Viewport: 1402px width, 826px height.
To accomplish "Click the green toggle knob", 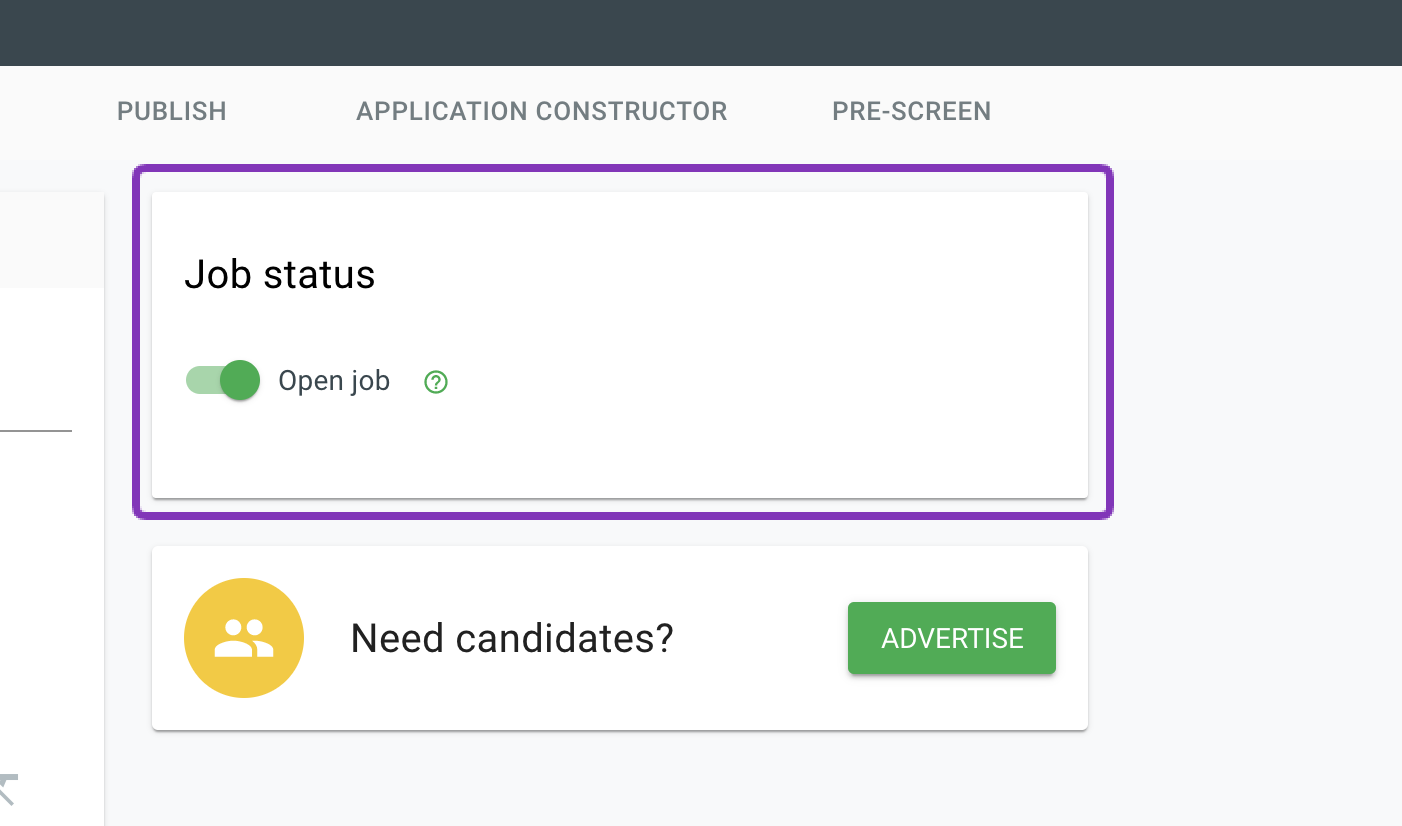I will coord(240,381).
